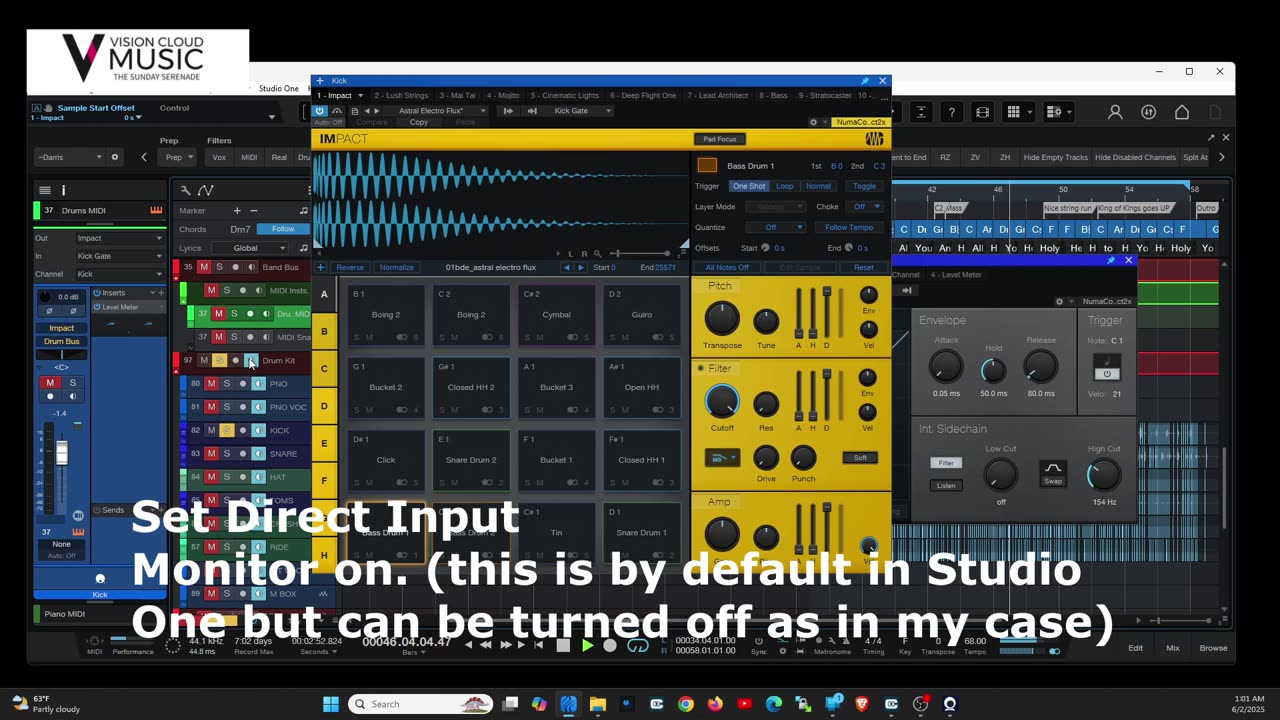1280x720 pixels.
Task: Open the track list wrench options icon
Action: (185, 190)
